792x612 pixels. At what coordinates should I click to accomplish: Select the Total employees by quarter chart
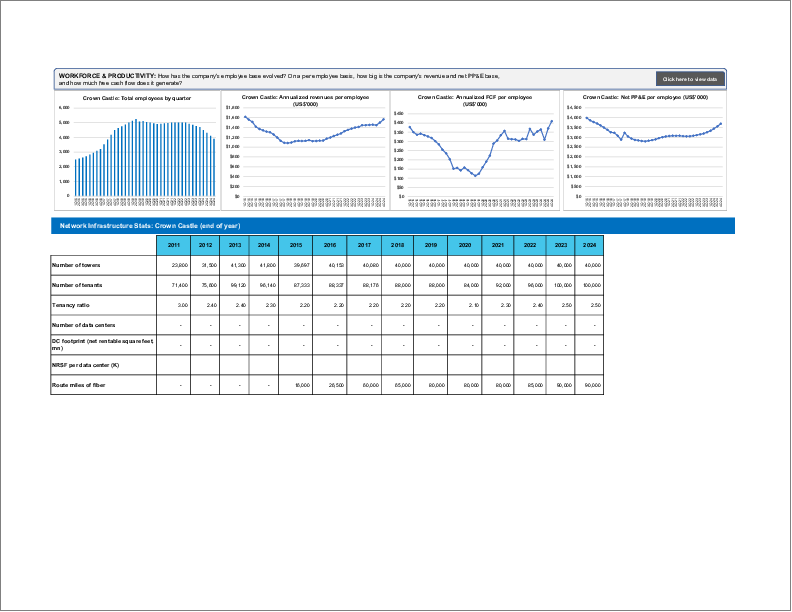tap(136, 150)
